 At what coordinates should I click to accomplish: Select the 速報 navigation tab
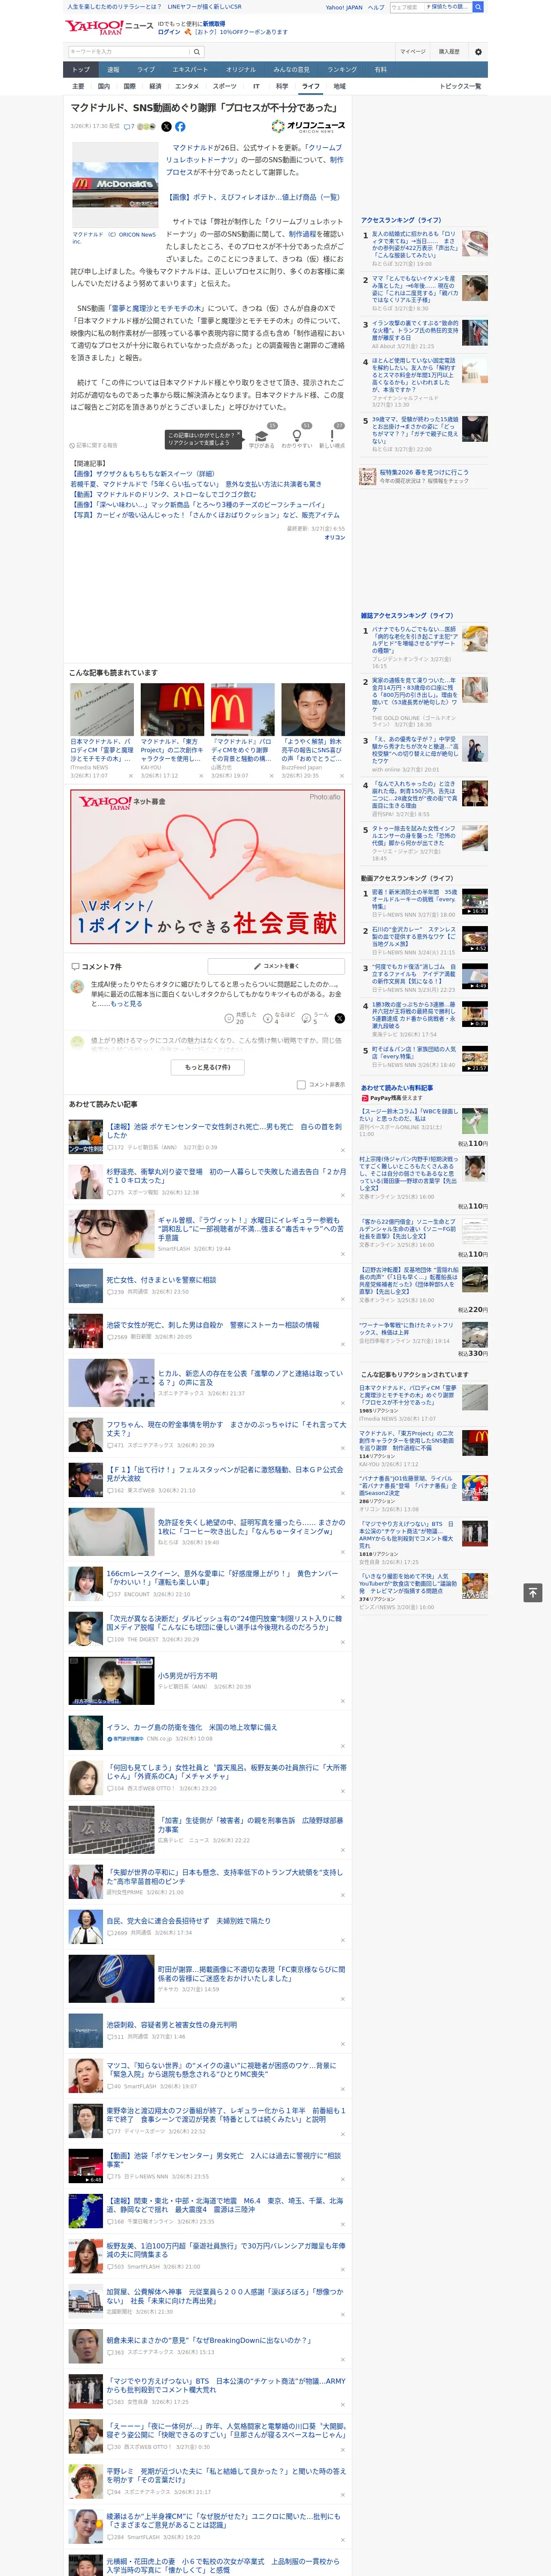click(113, 70)
